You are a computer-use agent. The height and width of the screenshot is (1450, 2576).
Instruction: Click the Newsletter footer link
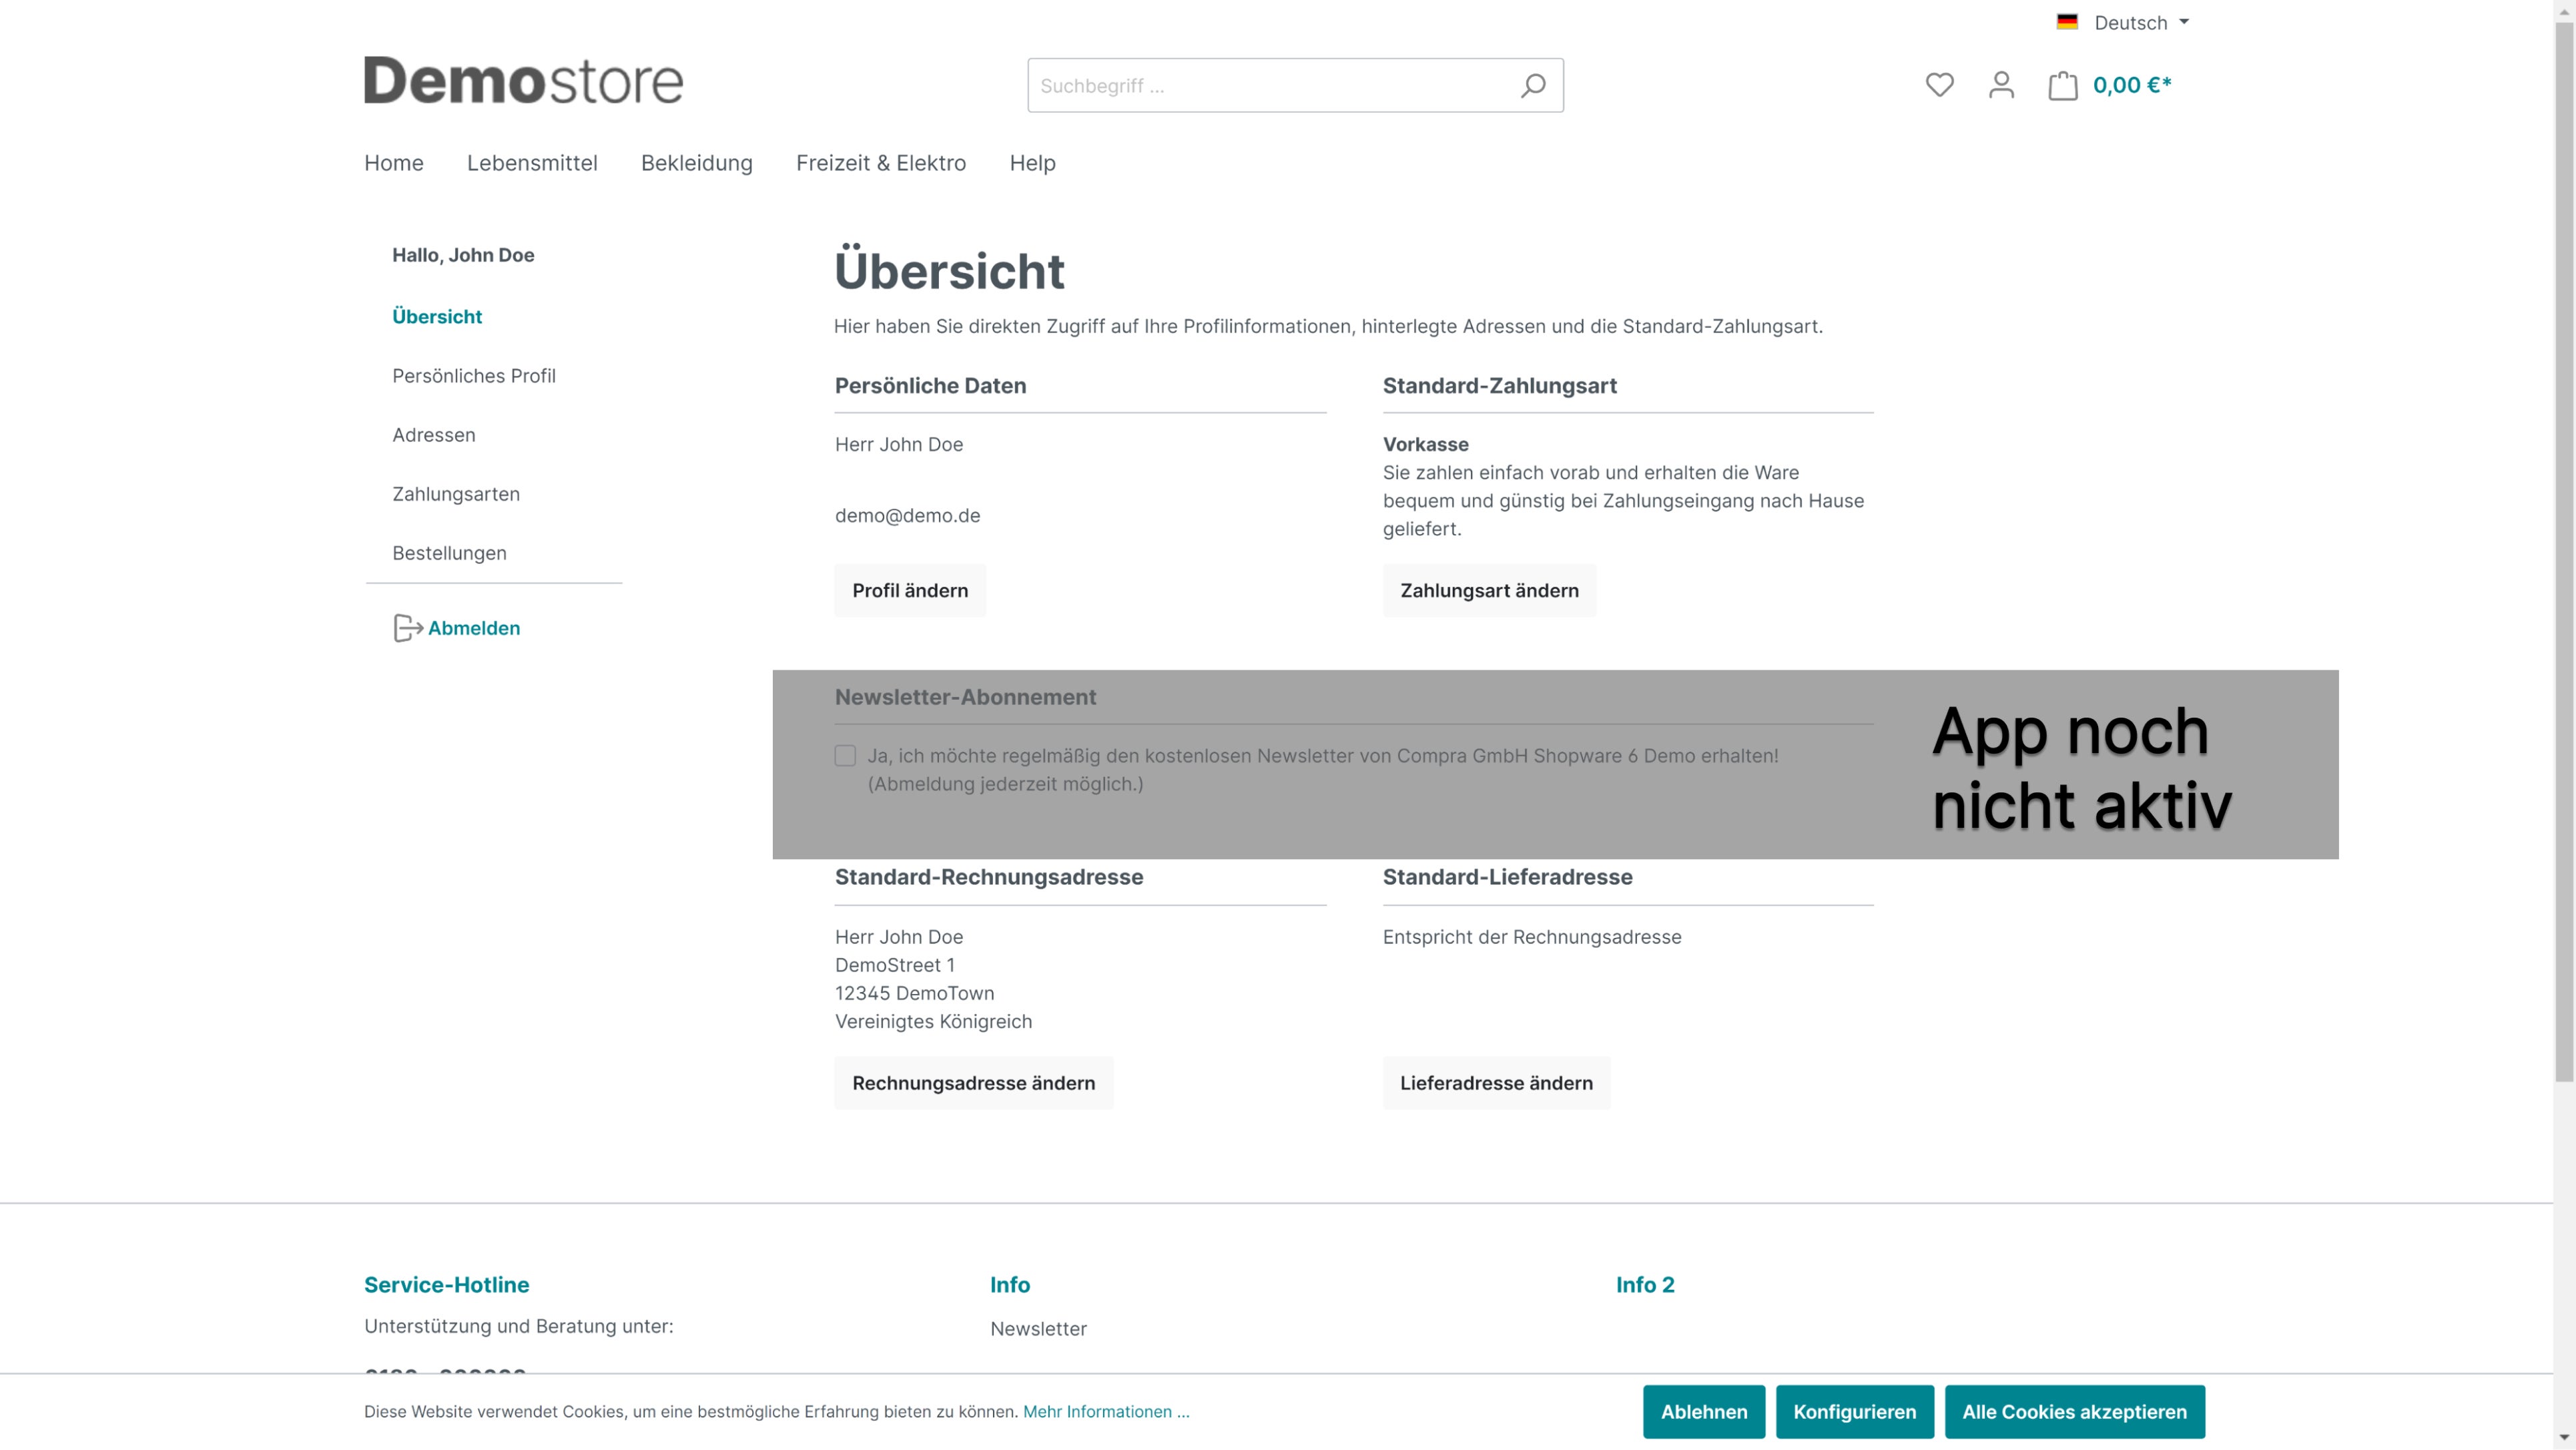[x=1038, y=1329]
